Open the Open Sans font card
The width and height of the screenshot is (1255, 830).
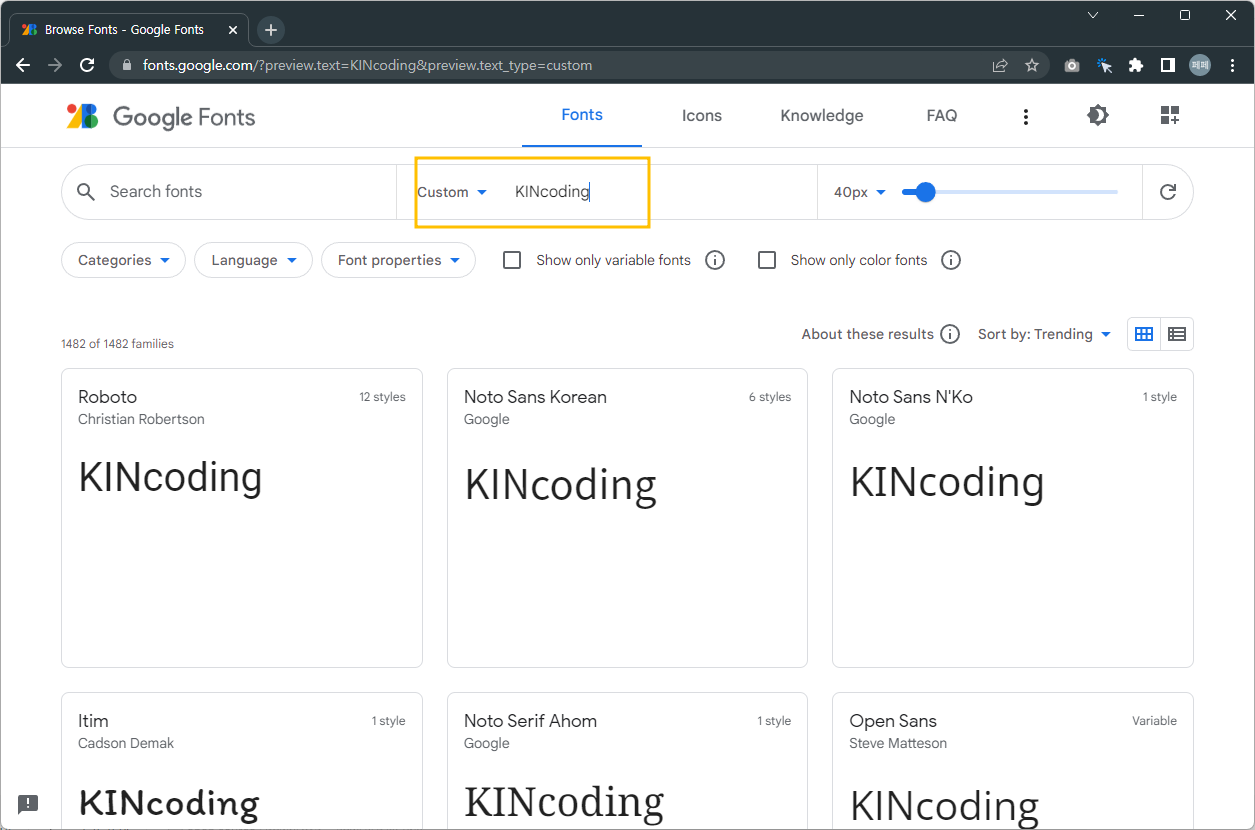[x=1013, y=761]
